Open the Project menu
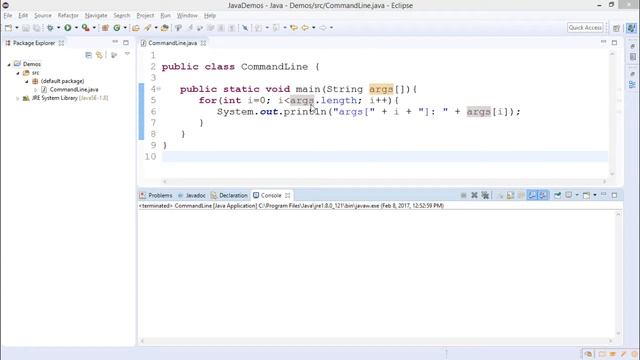This screenshot has width=640, height=360. (145, 16)
